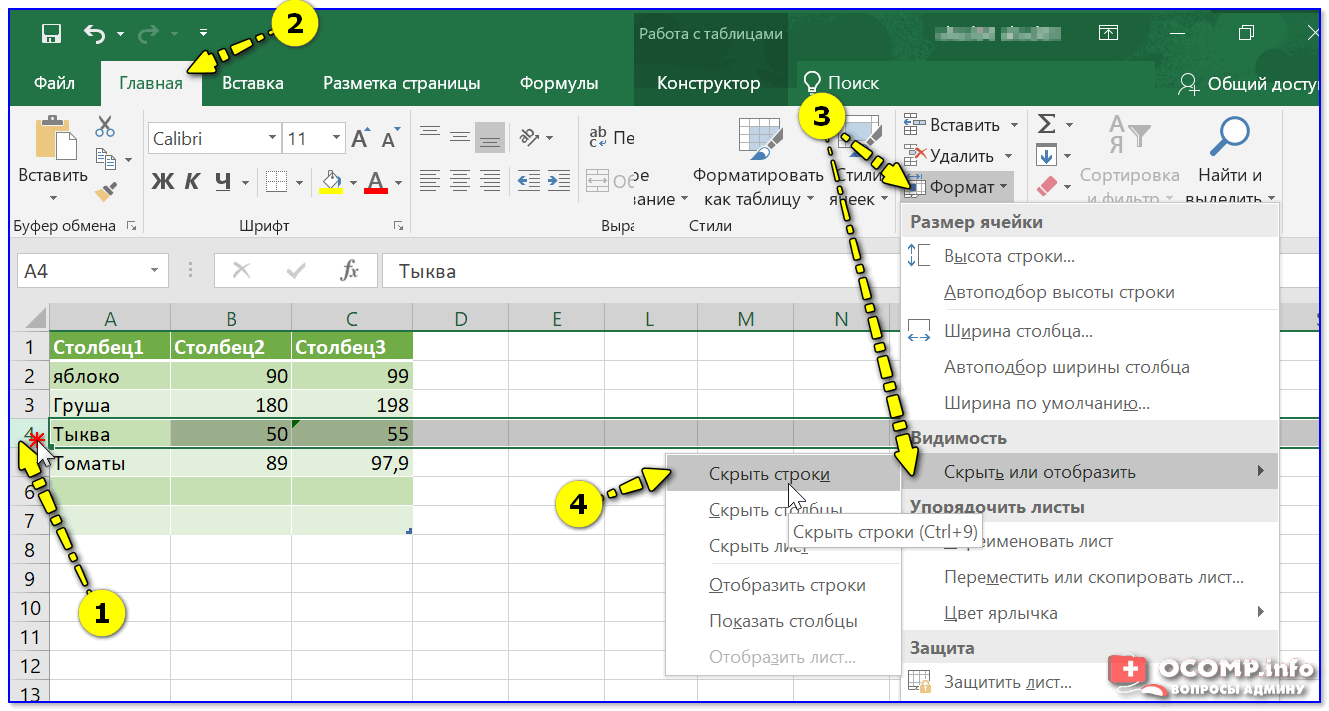Apply italic with the К button
Image resolution: width=1329 pixels, height=711 pixels.
[x=192, y=182]
